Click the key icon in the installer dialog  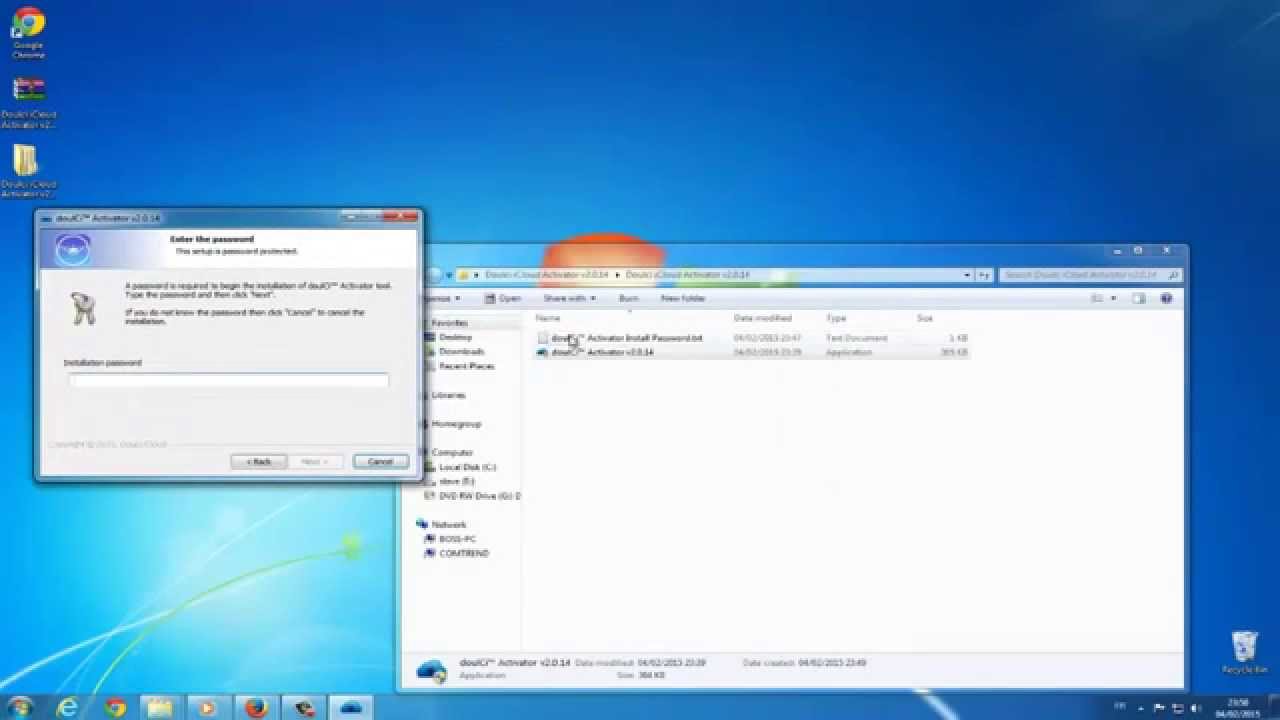[83, 308]
